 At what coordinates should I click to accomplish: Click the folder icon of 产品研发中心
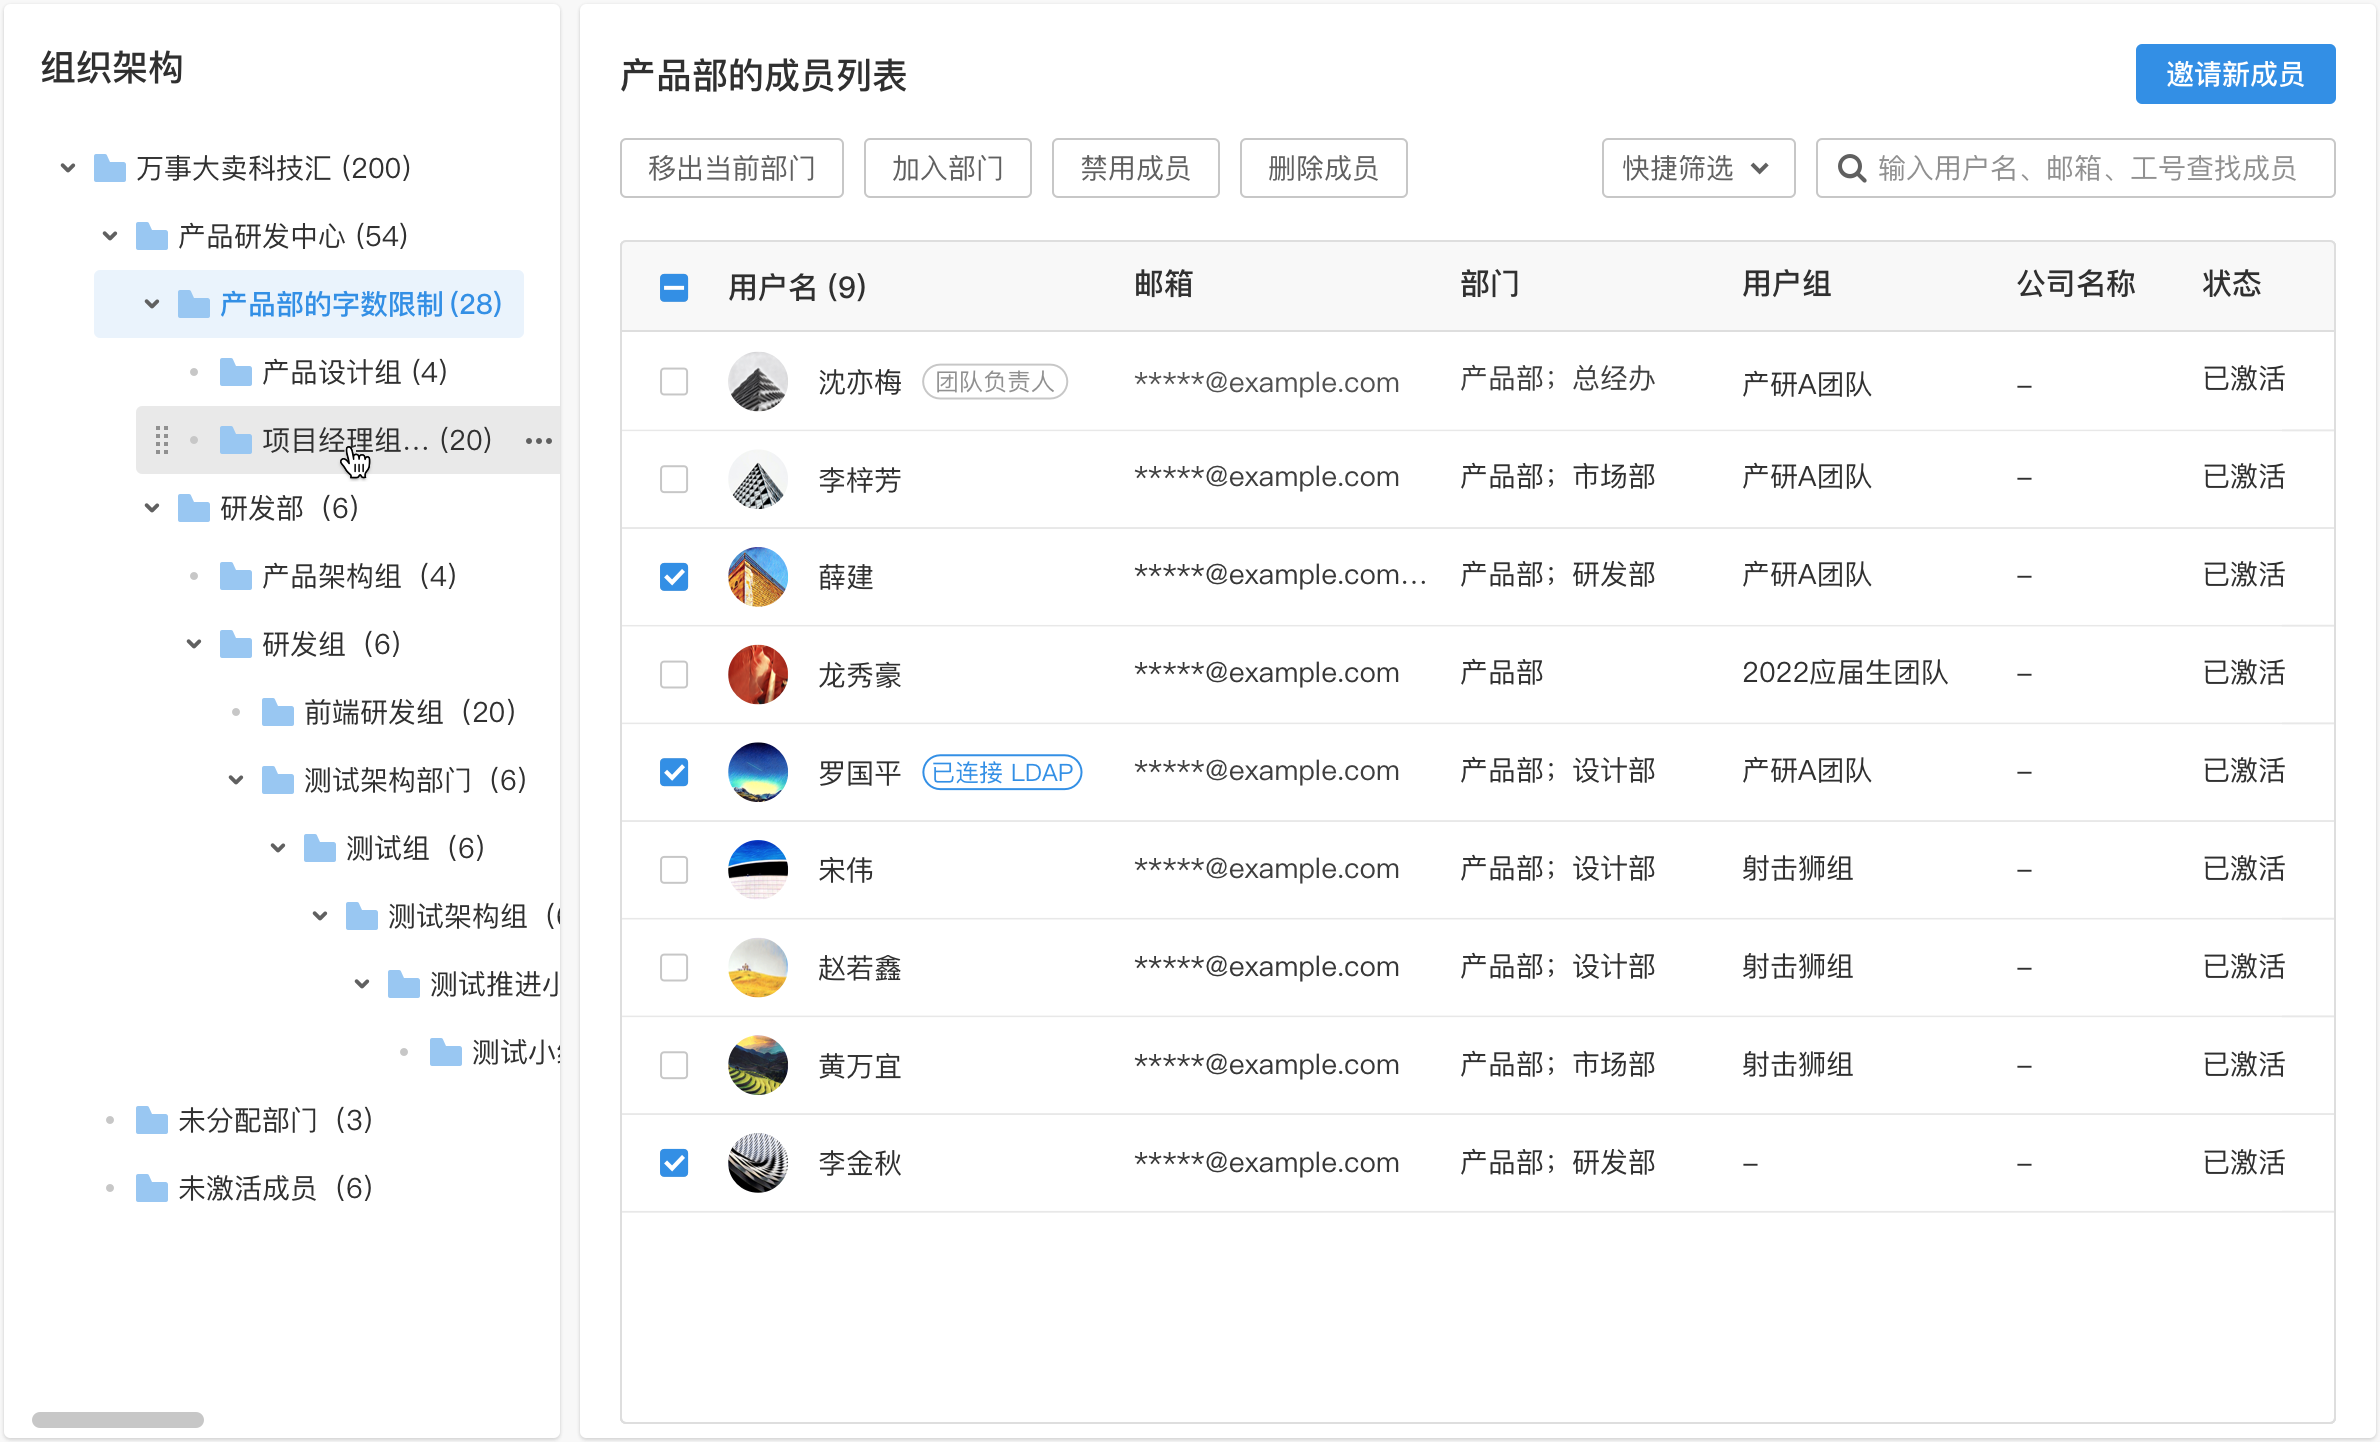pyautogui.click(x=151, y=236)
